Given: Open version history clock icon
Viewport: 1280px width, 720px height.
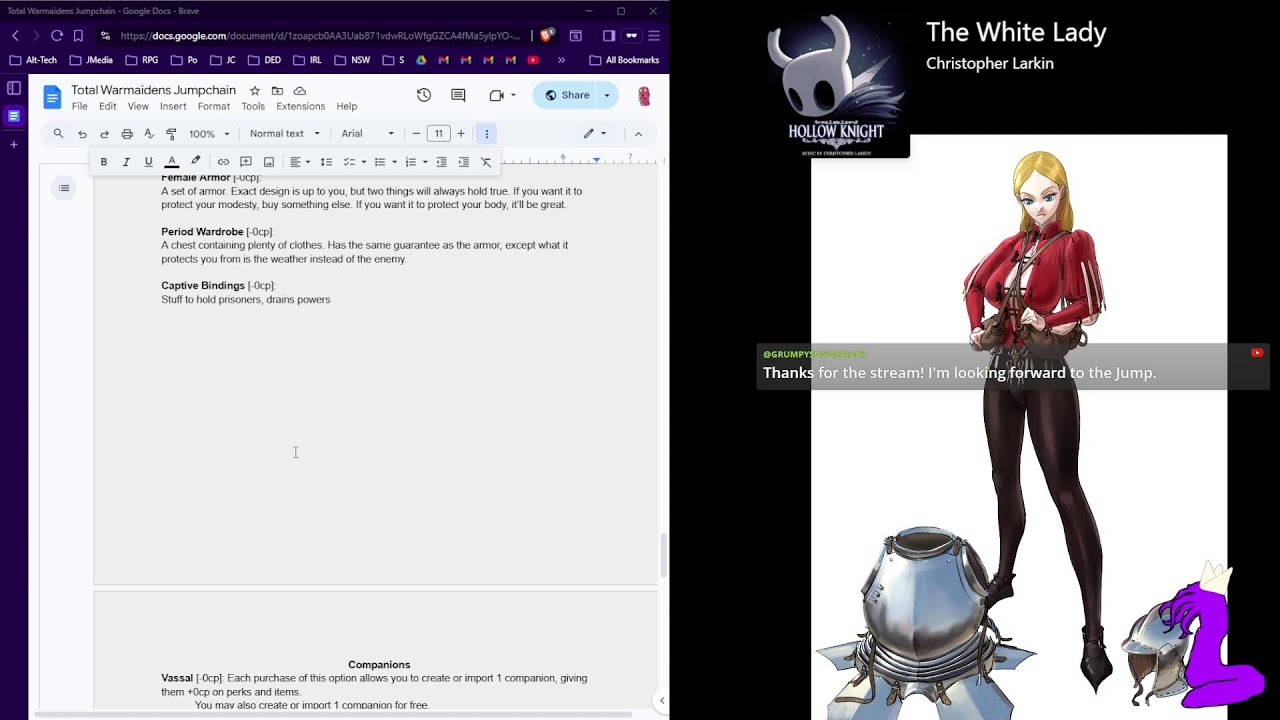Looking at the screenshot, I should click(x=424, y=95).
